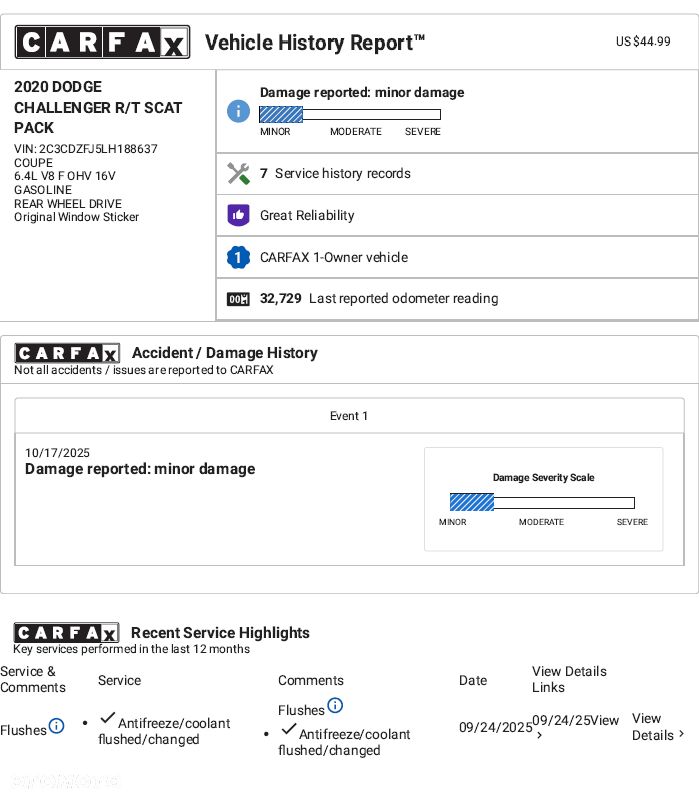The width and height of the screenshot is (699, 798).
Task: Click the small chevron below 09/24/25View
Action: (539, 735)
